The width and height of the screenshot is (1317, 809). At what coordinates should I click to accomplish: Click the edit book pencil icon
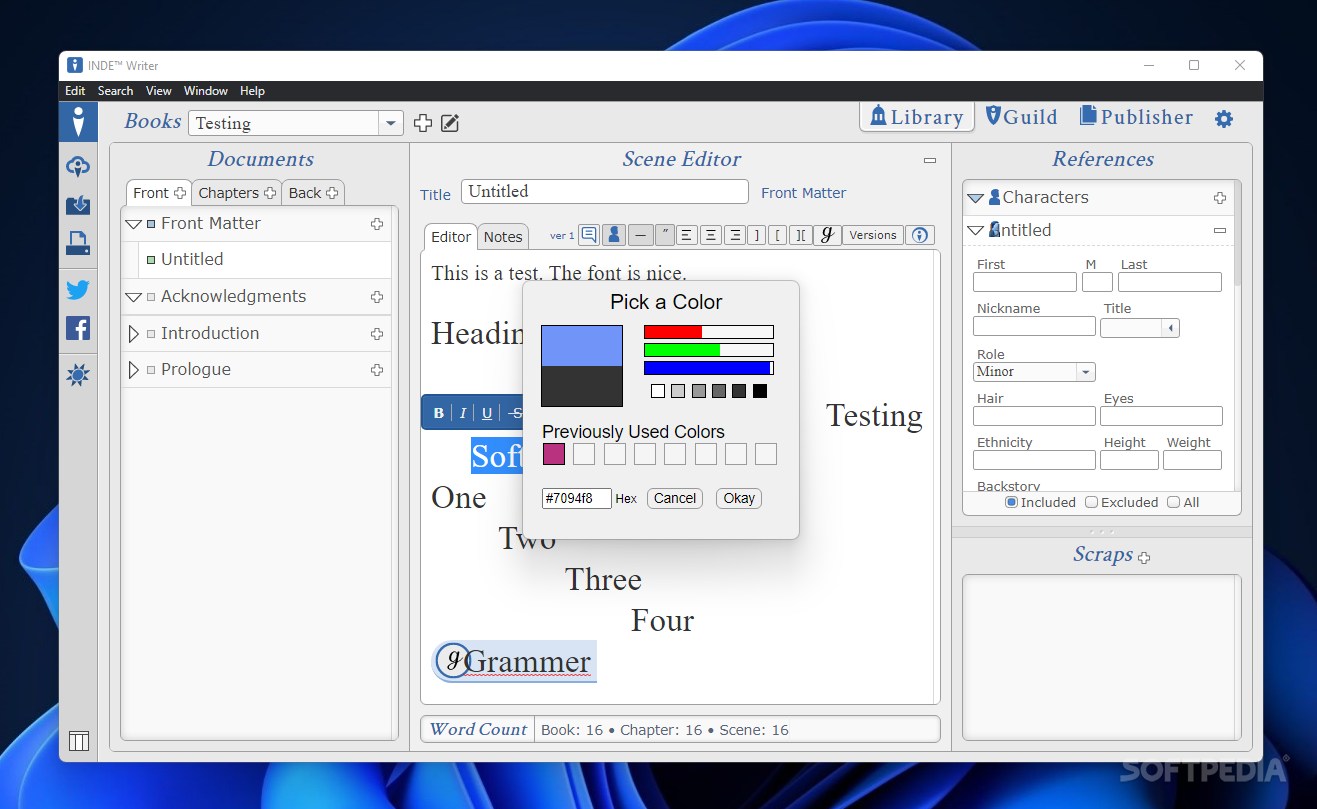point(450,123)
